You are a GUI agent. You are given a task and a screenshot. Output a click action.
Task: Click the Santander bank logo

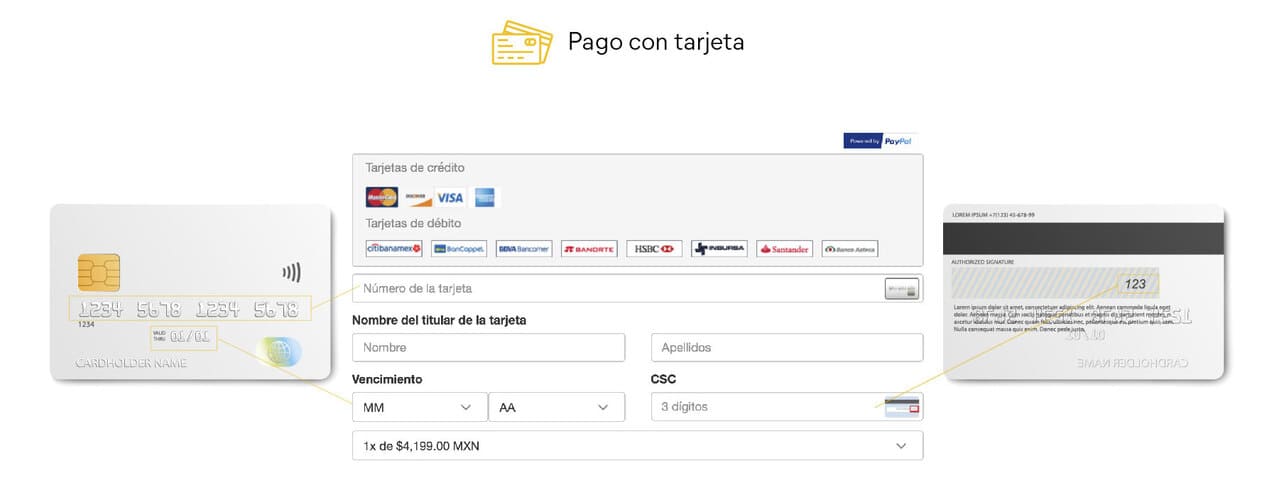pyautogui.click(x=784, y=248)
